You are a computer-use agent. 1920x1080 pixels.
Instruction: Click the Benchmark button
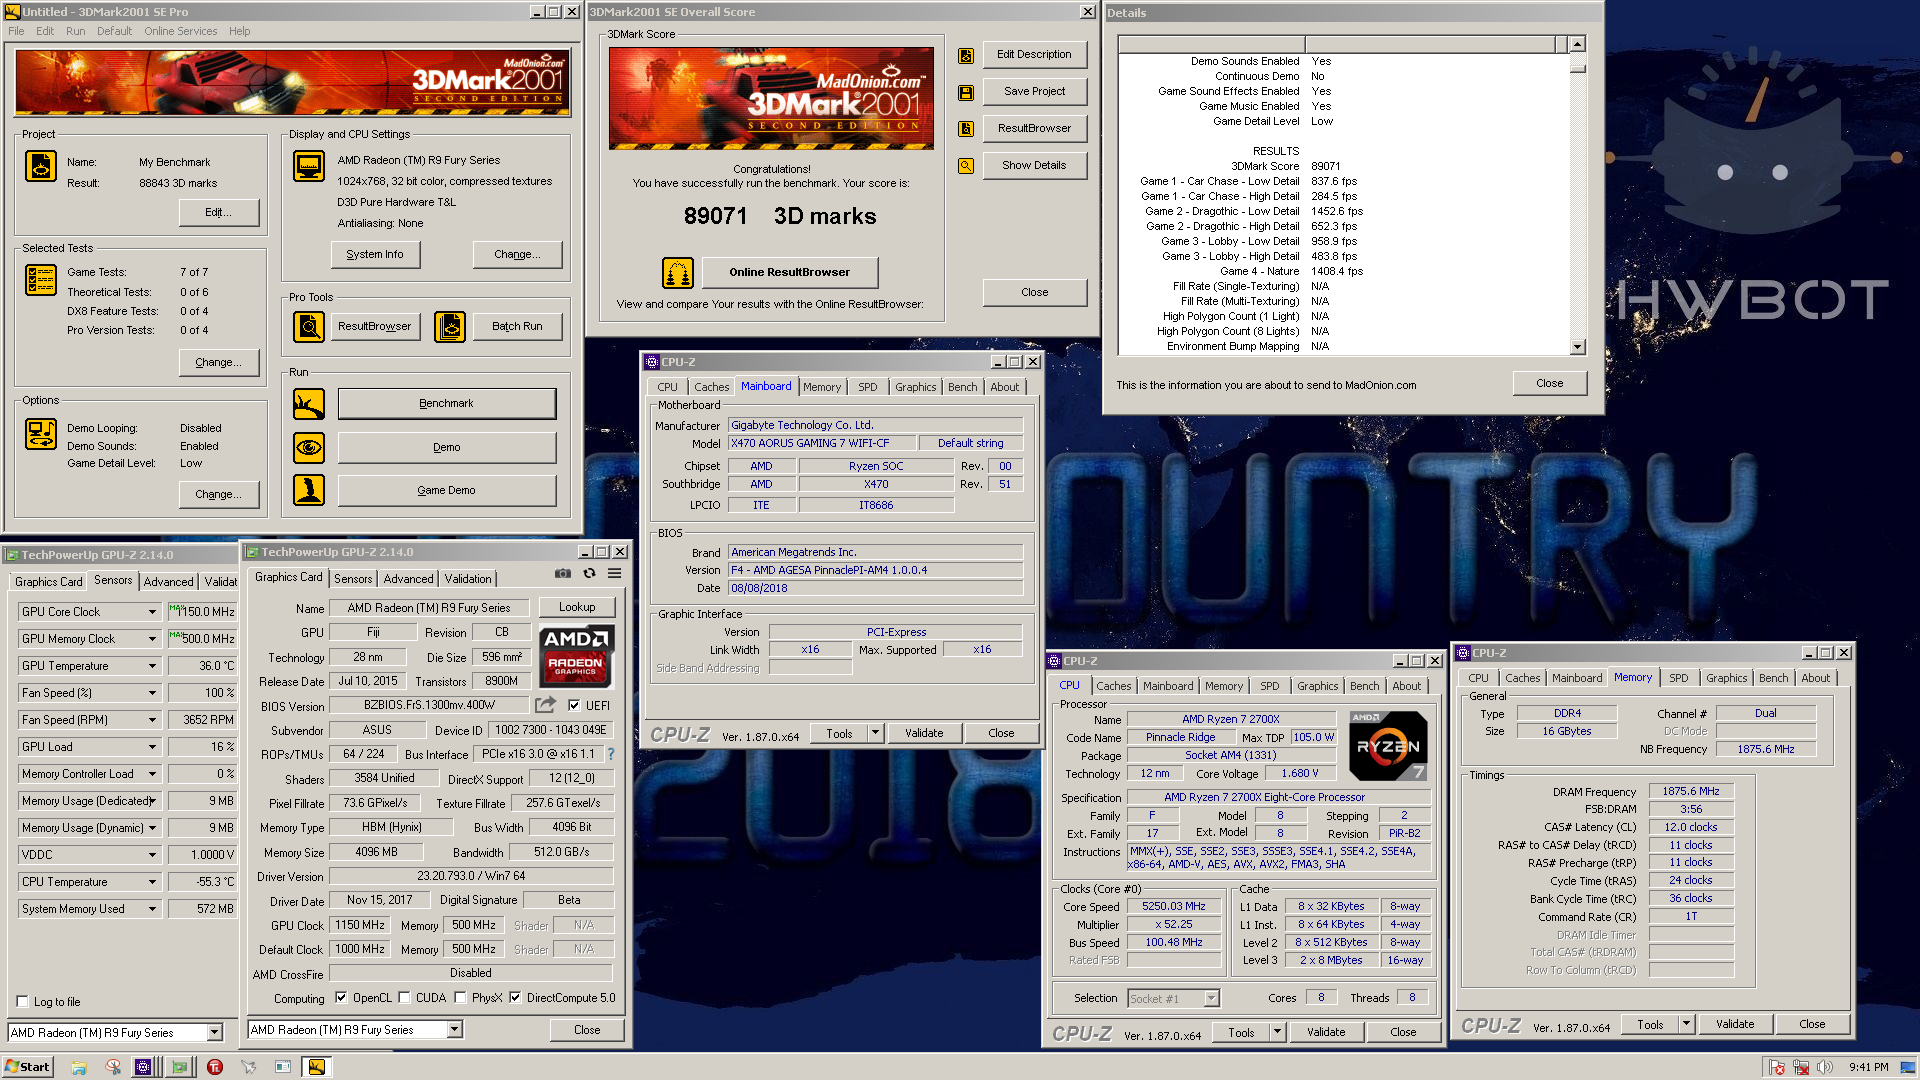447,404
